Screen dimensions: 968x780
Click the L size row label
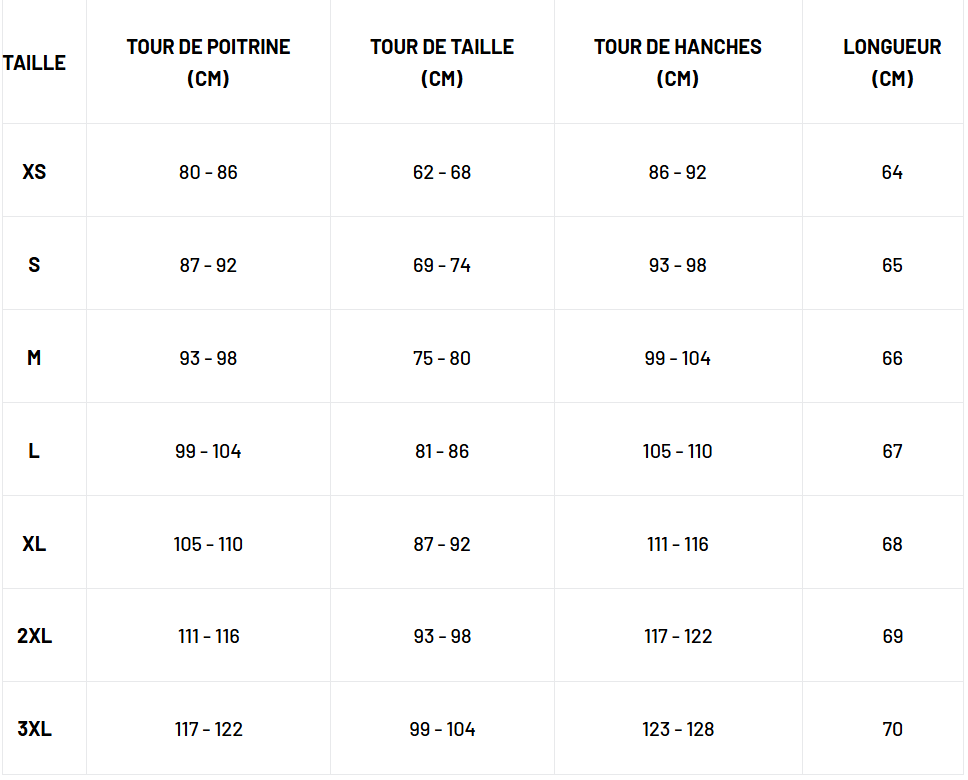click(x=34, y=451)
